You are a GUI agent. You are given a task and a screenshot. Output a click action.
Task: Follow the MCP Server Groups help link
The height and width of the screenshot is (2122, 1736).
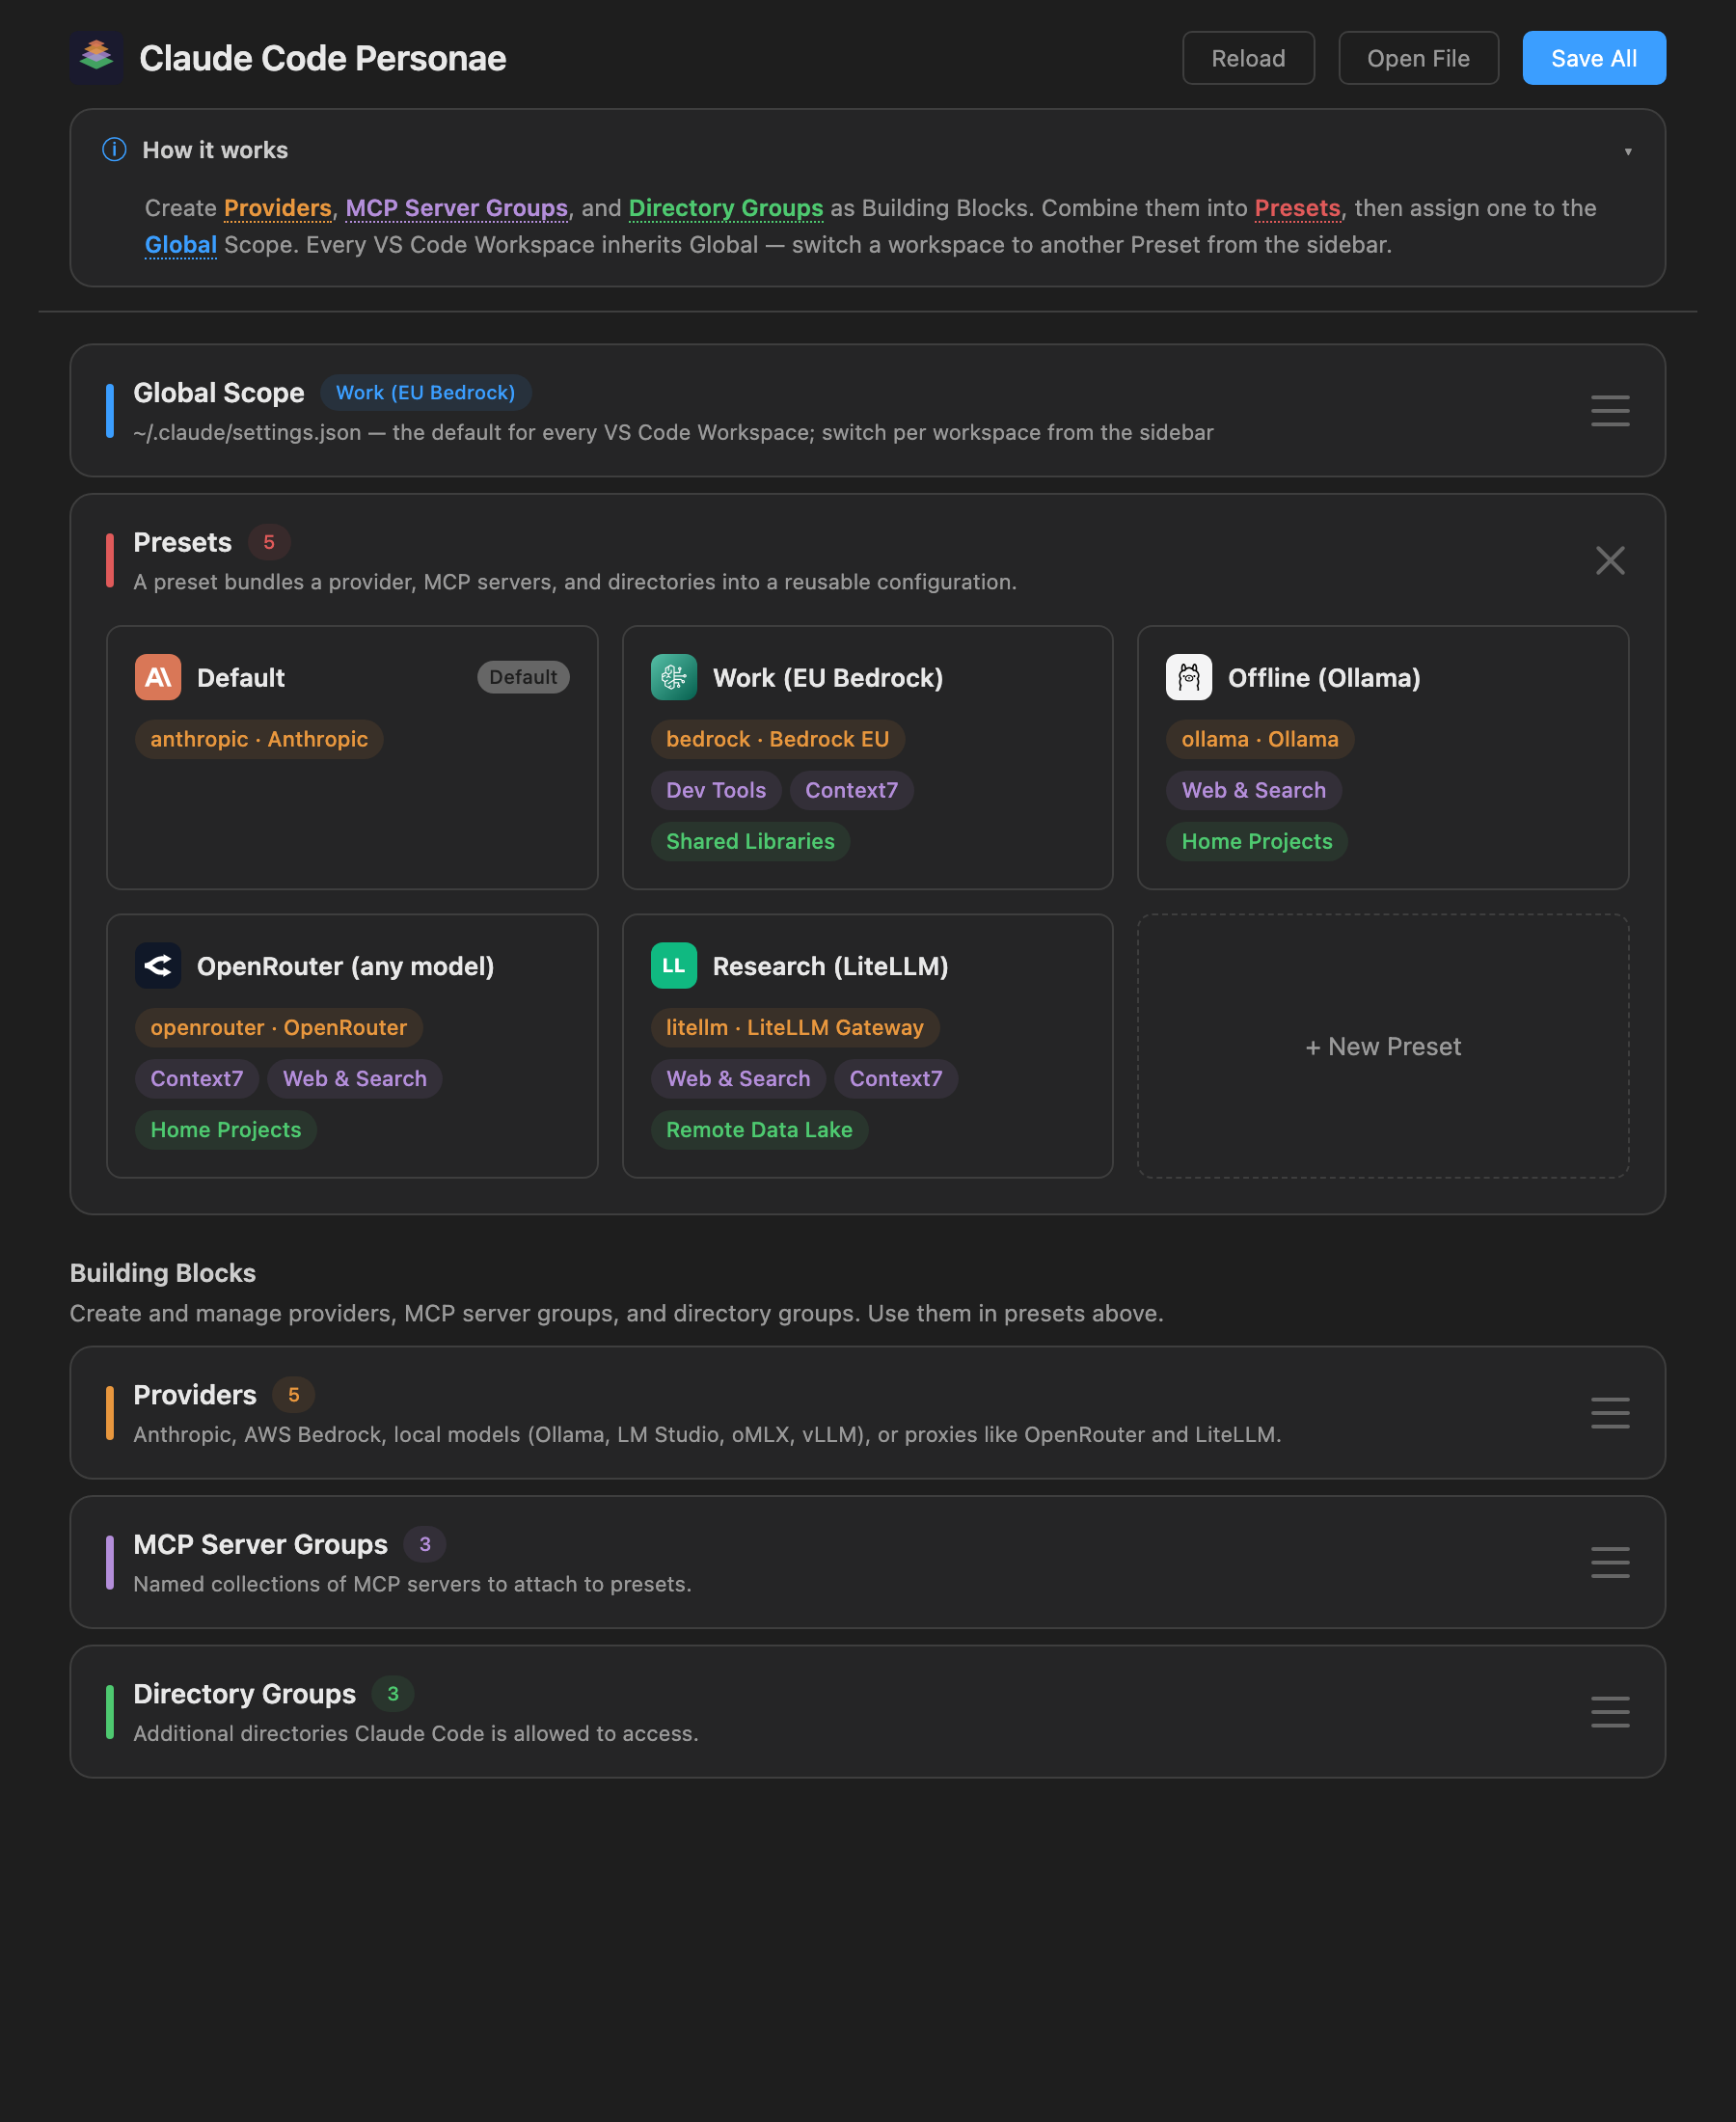[456, 208]
